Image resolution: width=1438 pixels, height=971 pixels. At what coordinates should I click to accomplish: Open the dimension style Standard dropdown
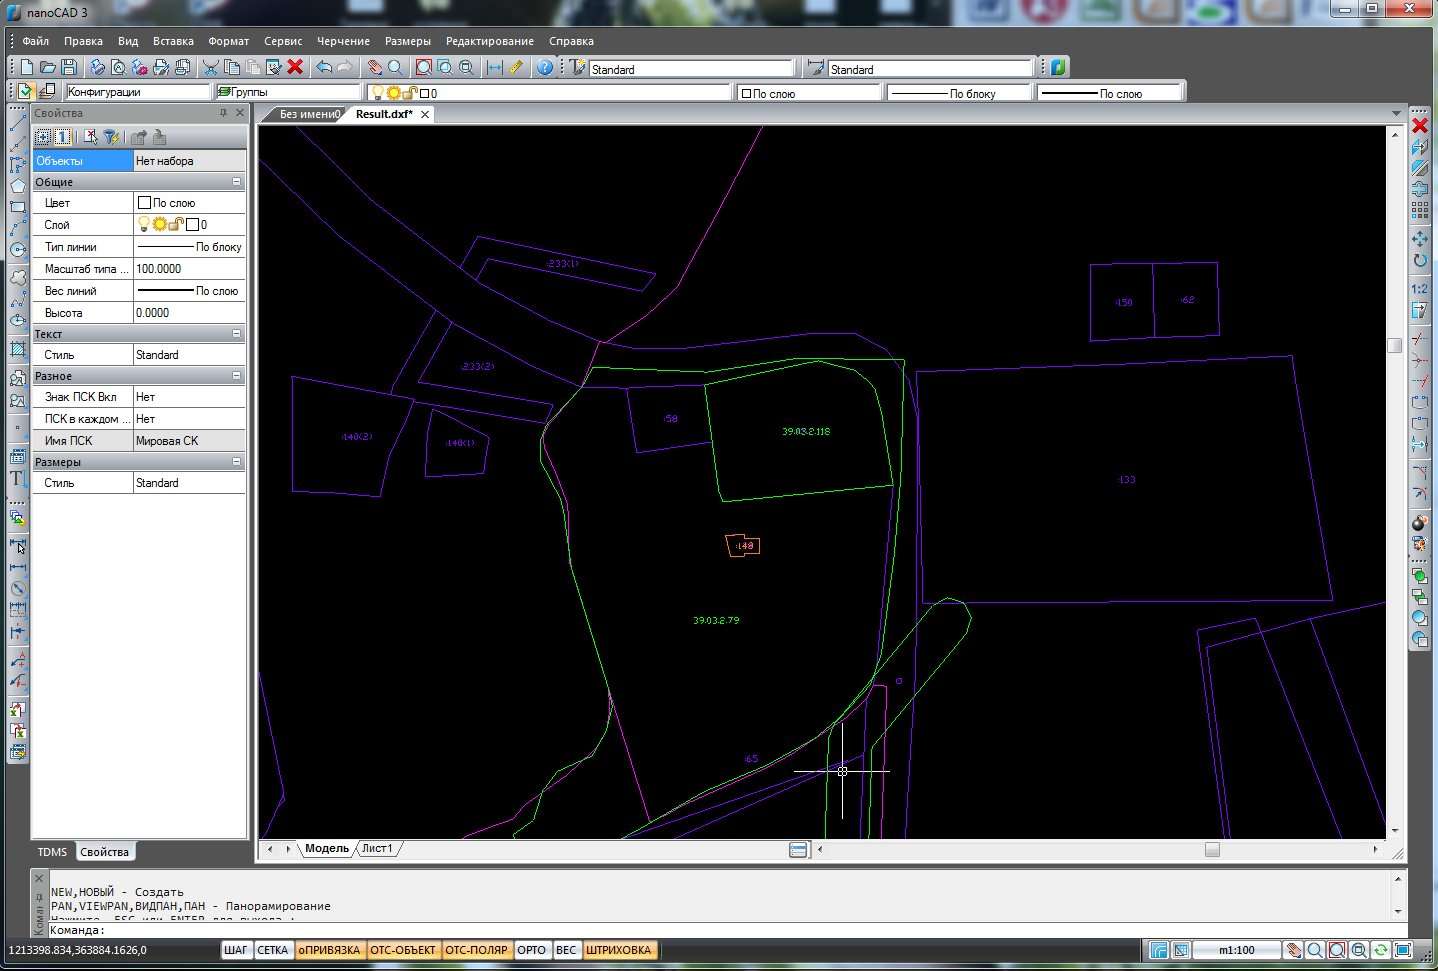931,69
